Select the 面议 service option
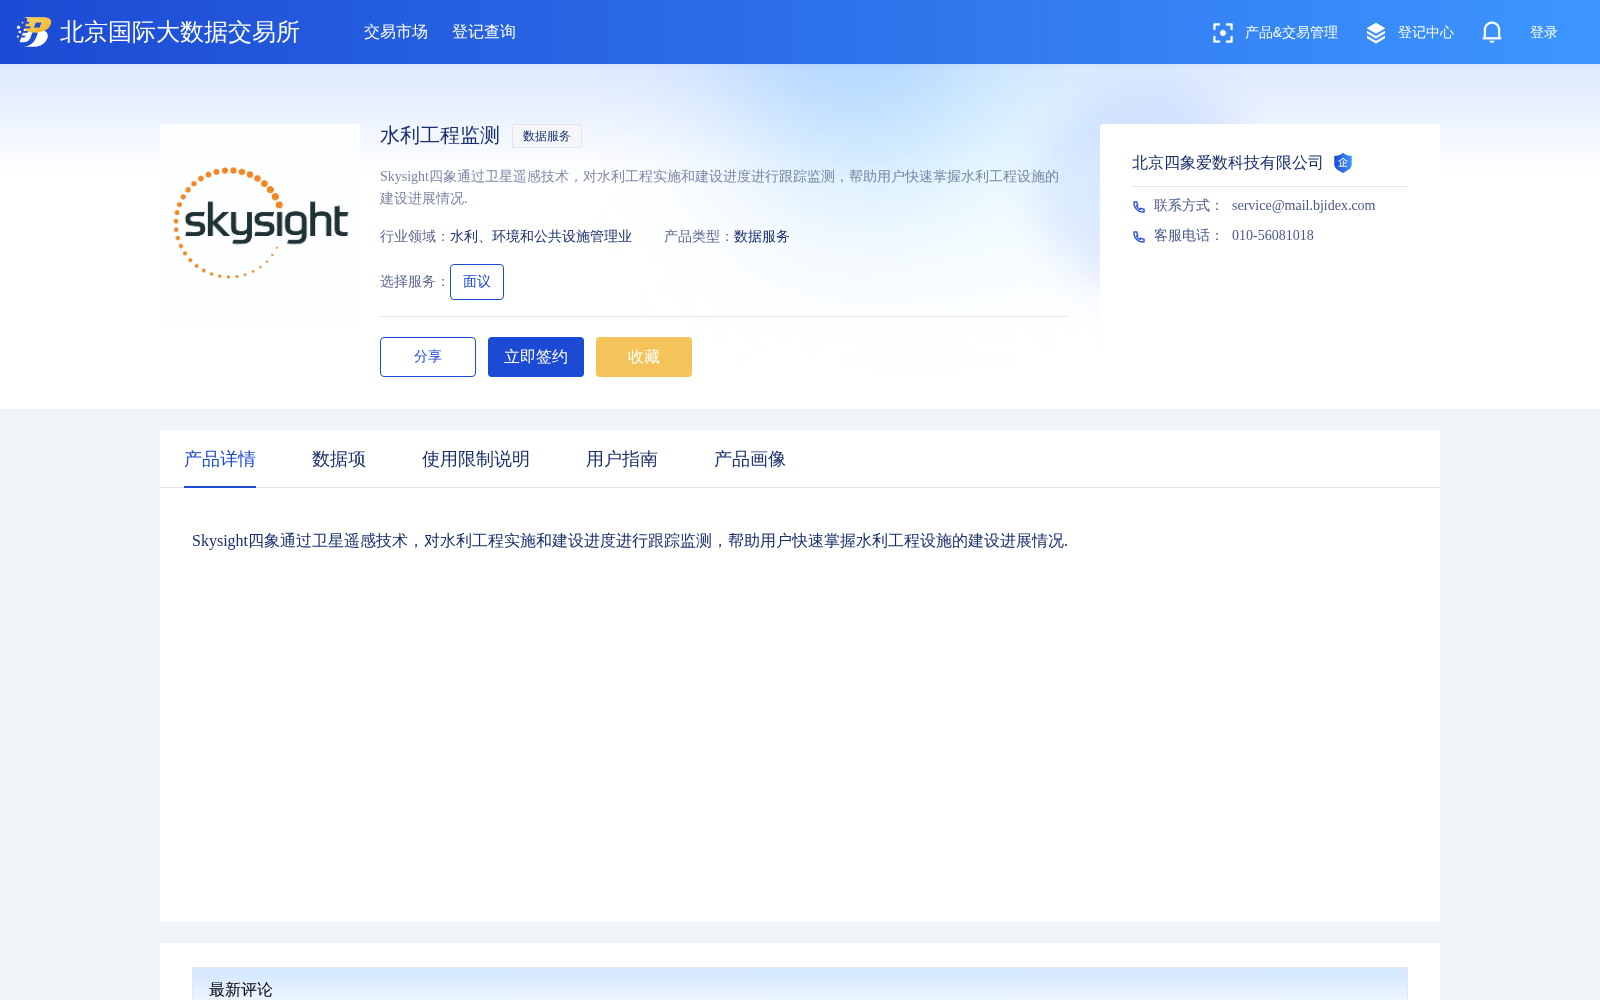The height and width of the screenshot is (1000, 1600). (x=477, y=282)
